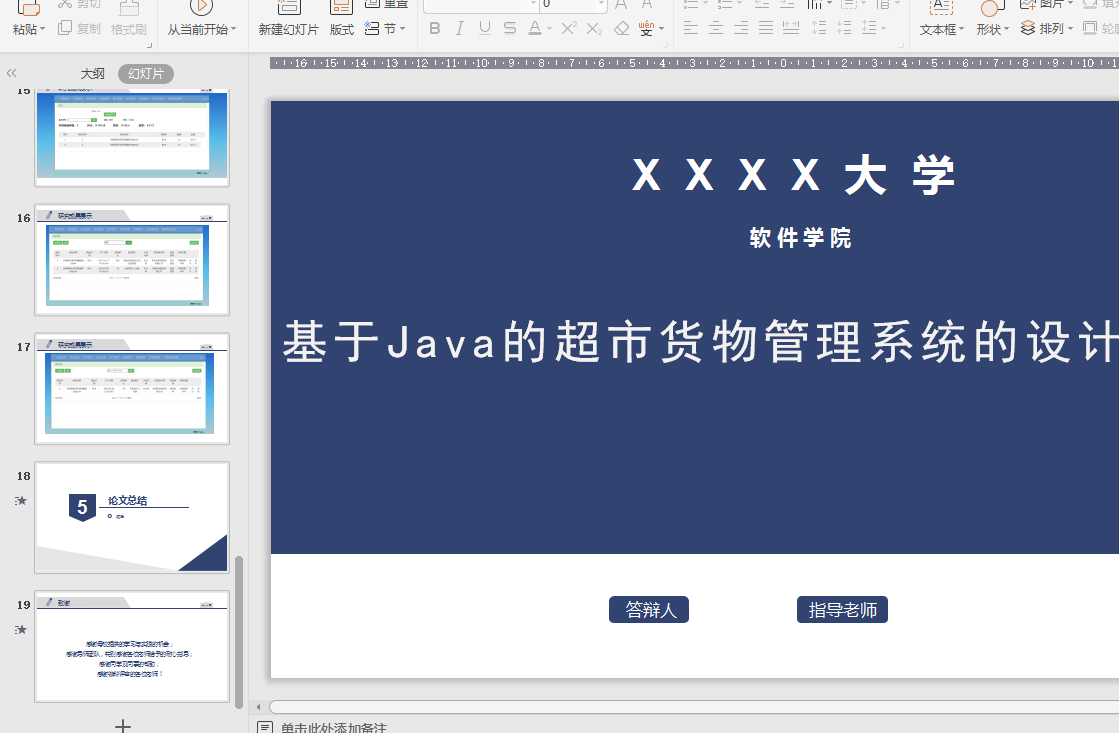Viewport: 1119px width, 733px height.
Task: Toggle Strikethrough formatting
Action: (x=510, y=29)
